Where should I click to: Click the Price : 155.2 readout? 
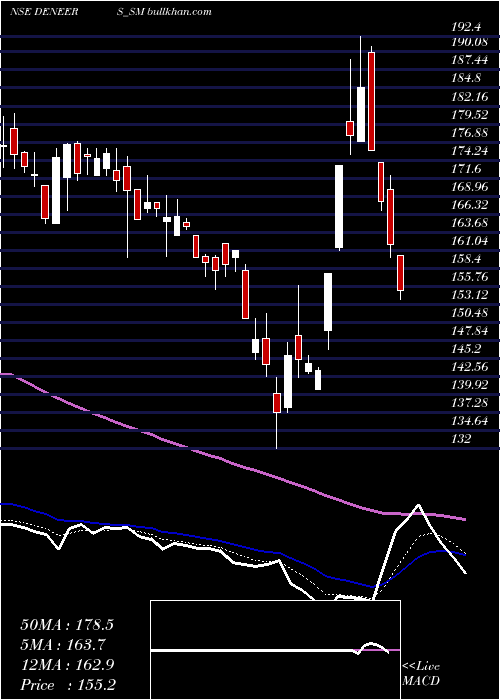pyautogui.click(x=70, y=685)
